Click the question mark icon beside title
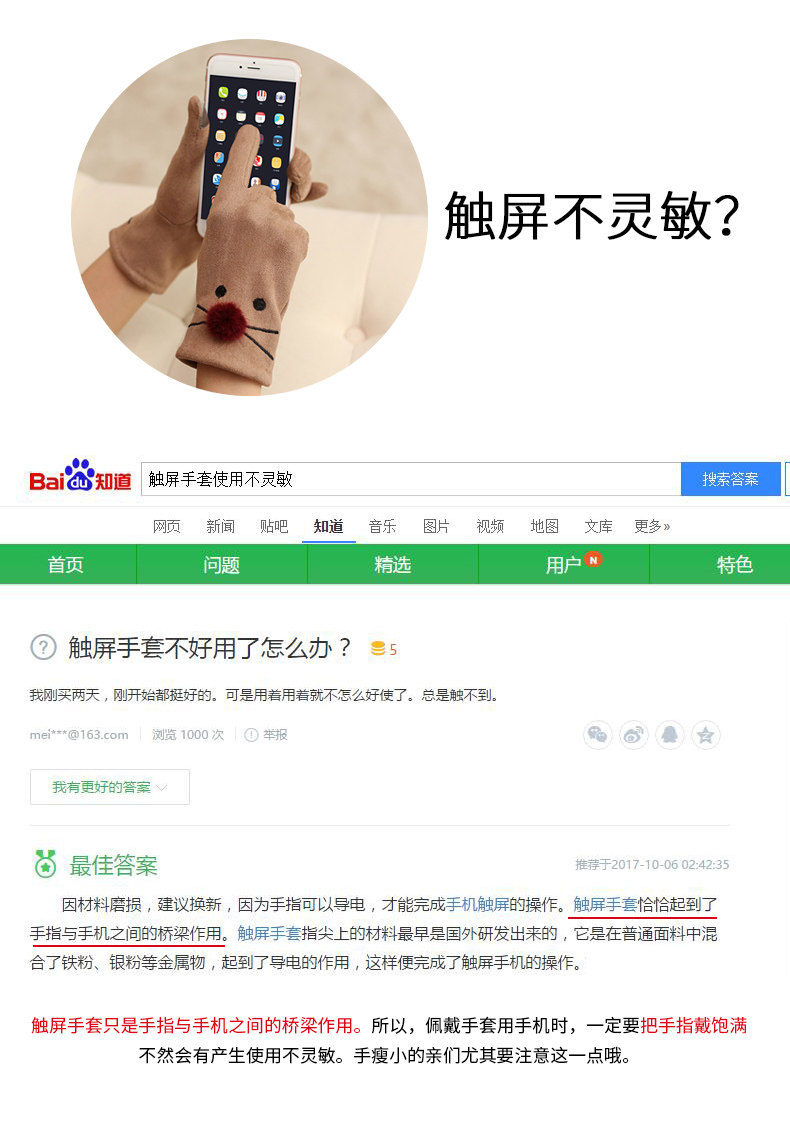Image resolution: width=790 pixels, height=1131 pixels. point(43,647)
